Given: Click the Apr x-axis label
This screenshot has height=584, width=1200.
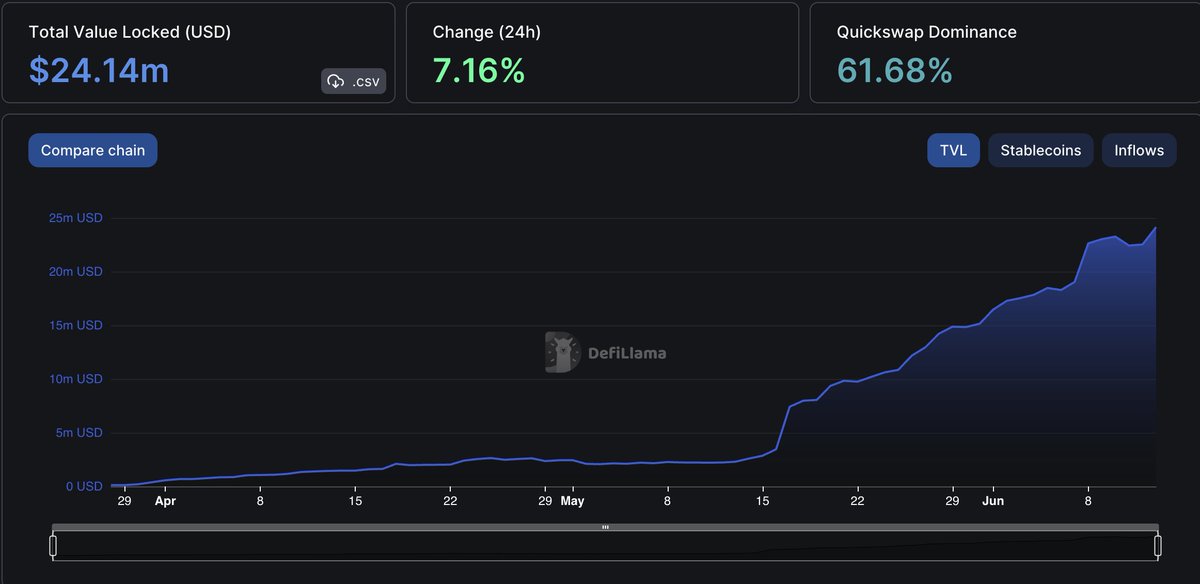Looking at the screenshot, I should (x=165, y=501).
